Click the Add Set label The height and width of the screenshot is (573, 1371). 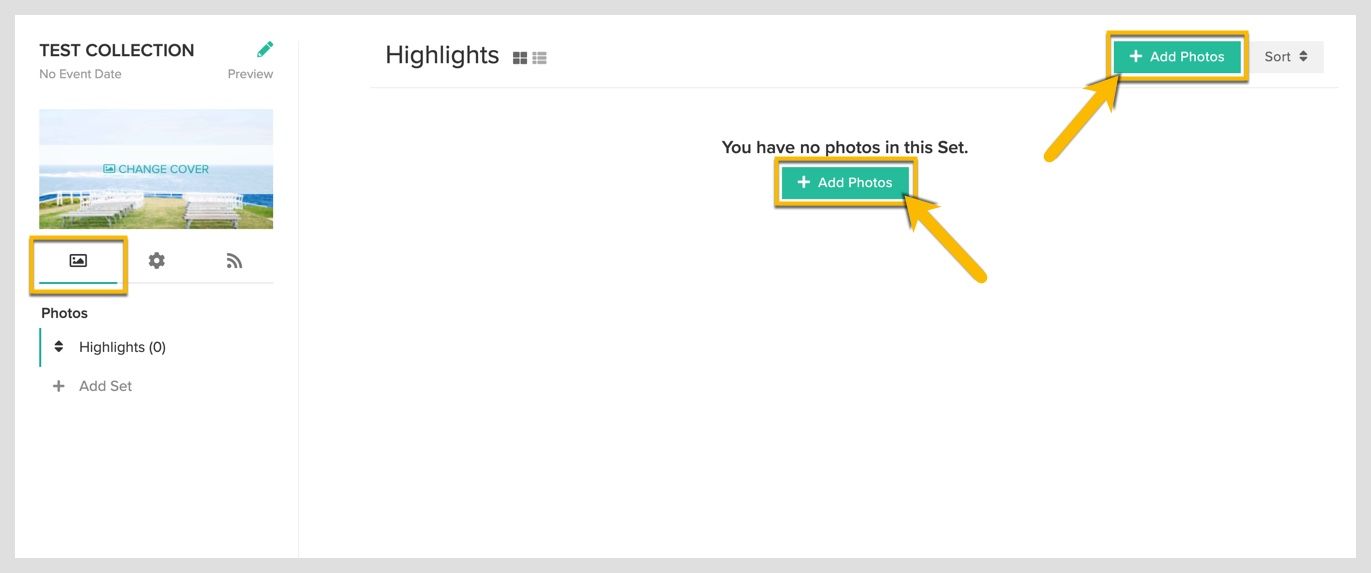[x=105, y=386]
